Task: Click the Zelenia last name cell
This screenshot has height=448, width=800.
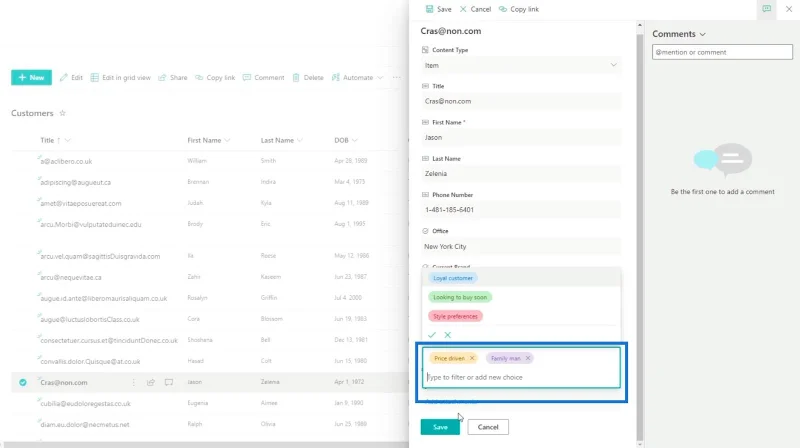Action: click(x=270, y=382)
